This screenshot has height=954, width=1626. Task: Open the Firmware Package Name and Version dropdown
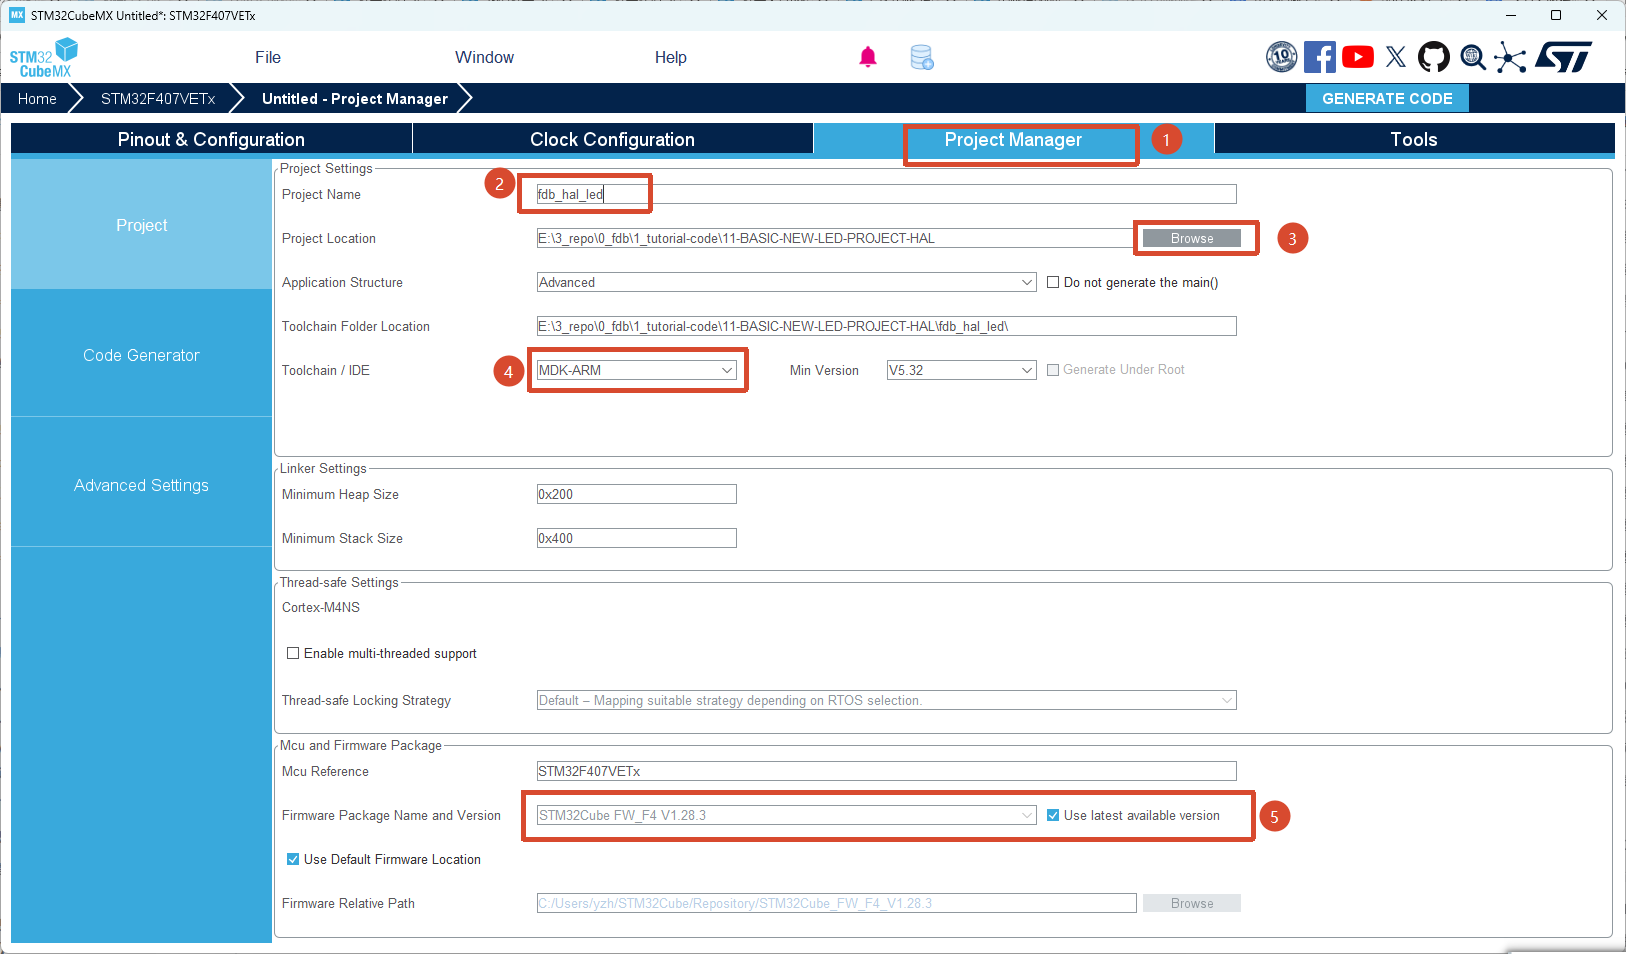click(x=786, y=815)
